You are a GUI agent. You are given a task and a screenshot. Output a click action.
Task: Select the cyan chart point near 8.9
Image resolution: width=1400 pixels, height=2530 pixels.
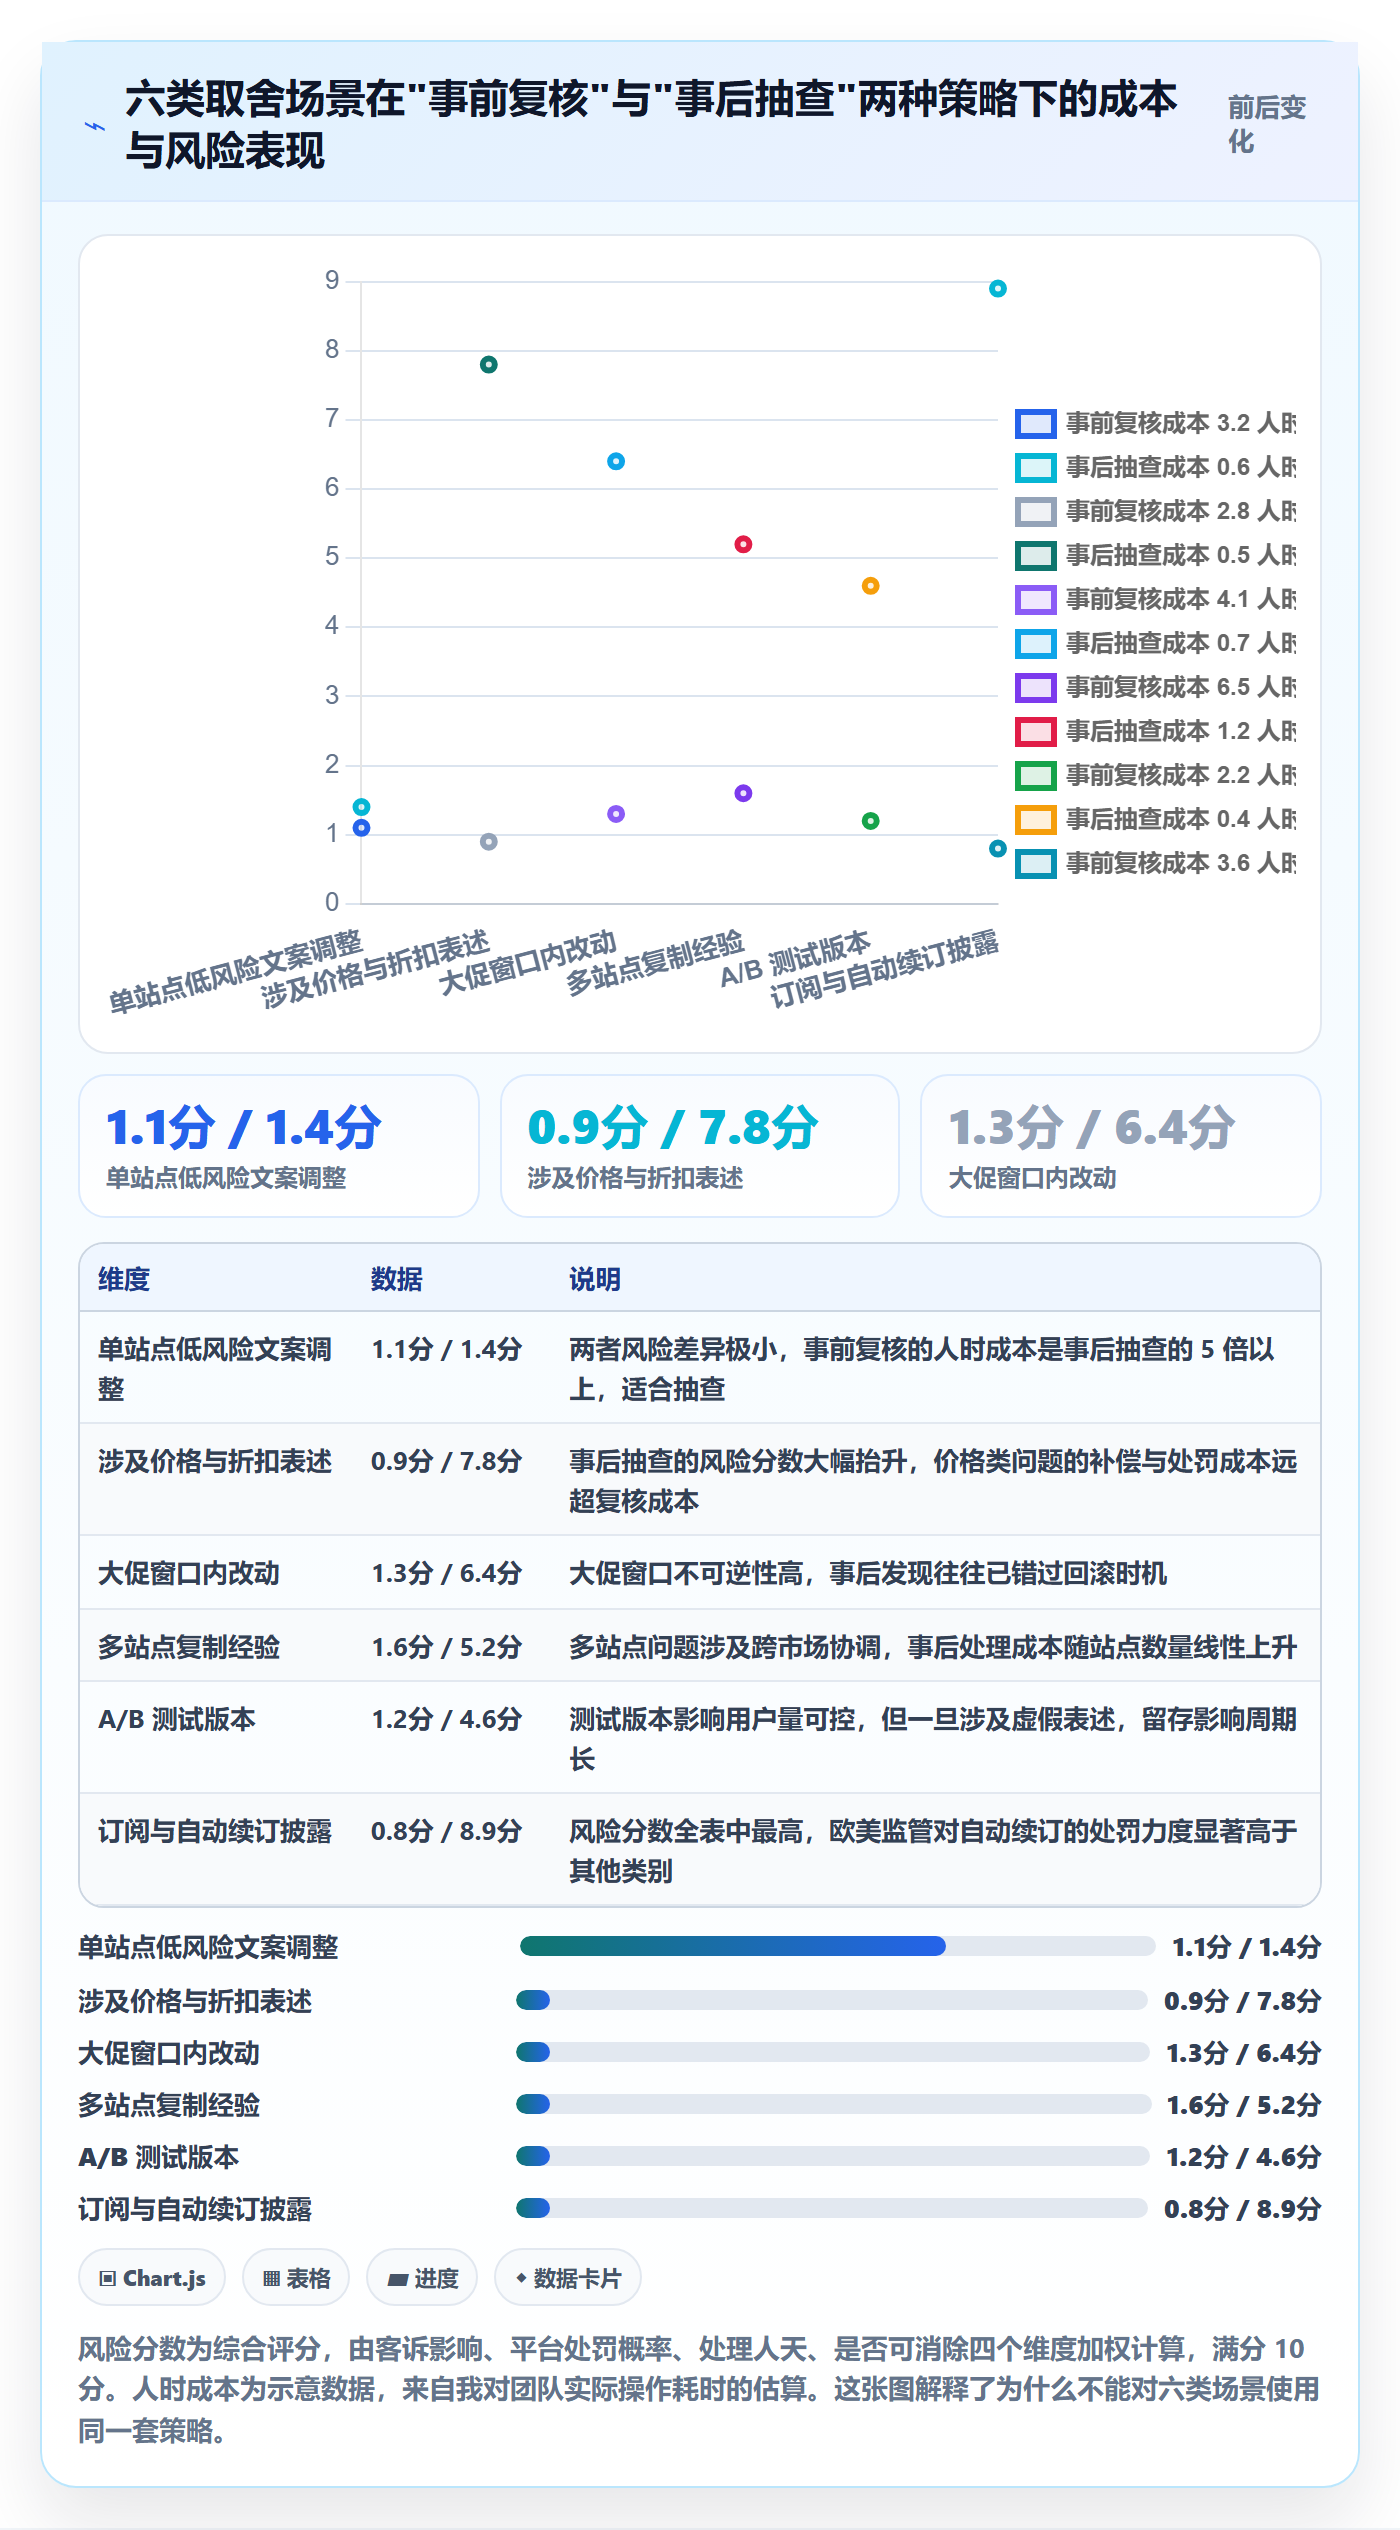[998, 289]
